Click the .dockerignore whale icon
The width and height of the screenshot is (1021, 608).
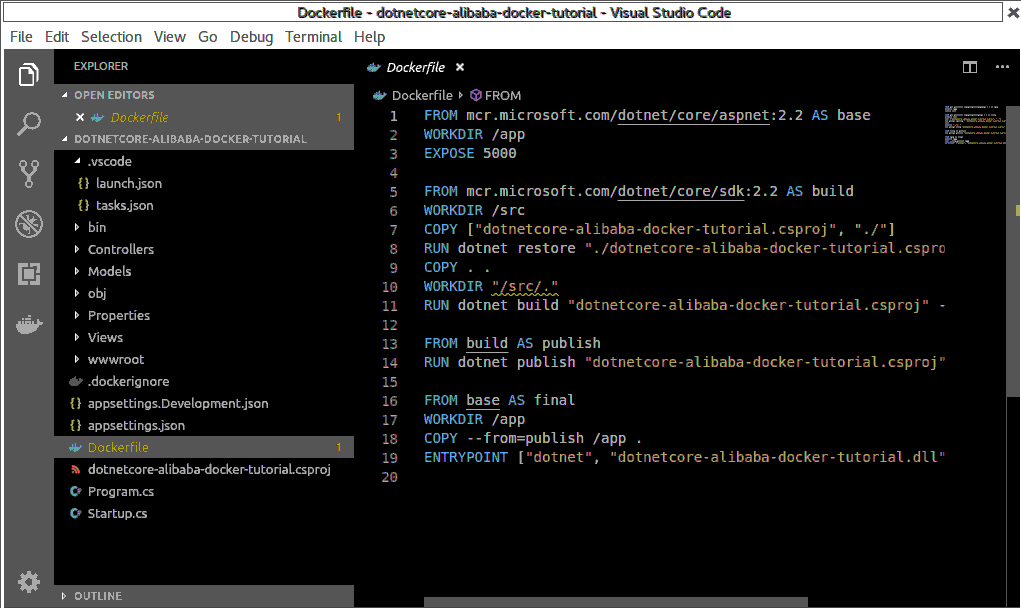[x=76, y=381]
